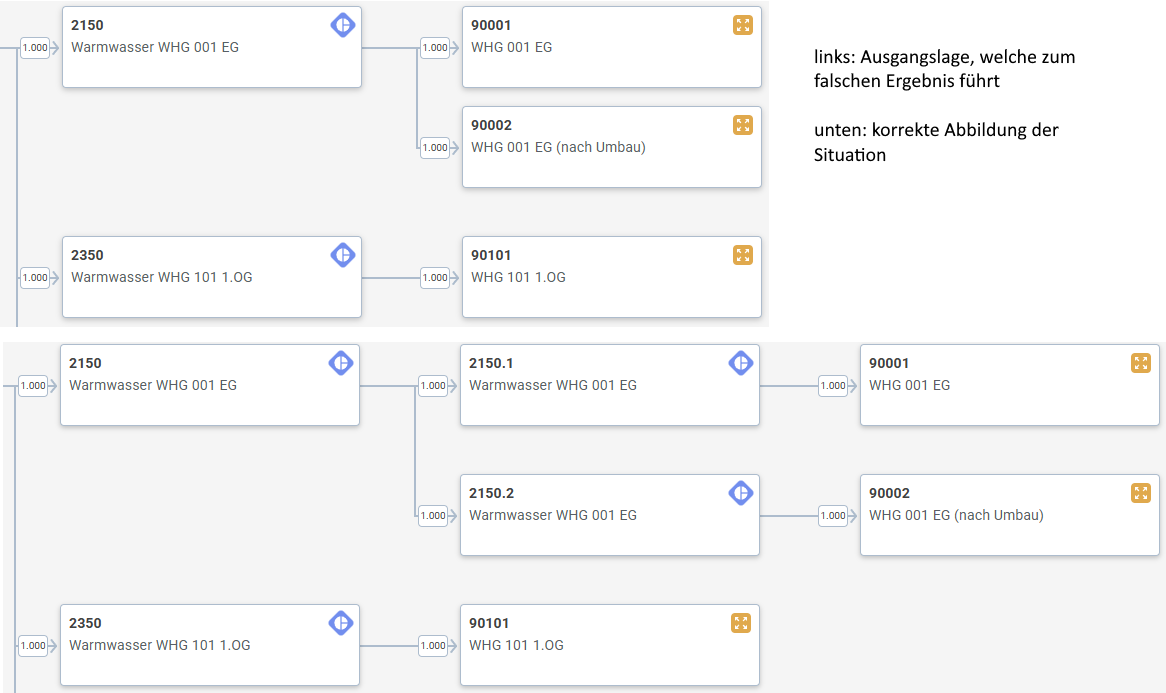Click blue icon on node 2150 in lower diagram
The width and height of the screenshot is (1166, 693).
[341, 363]
